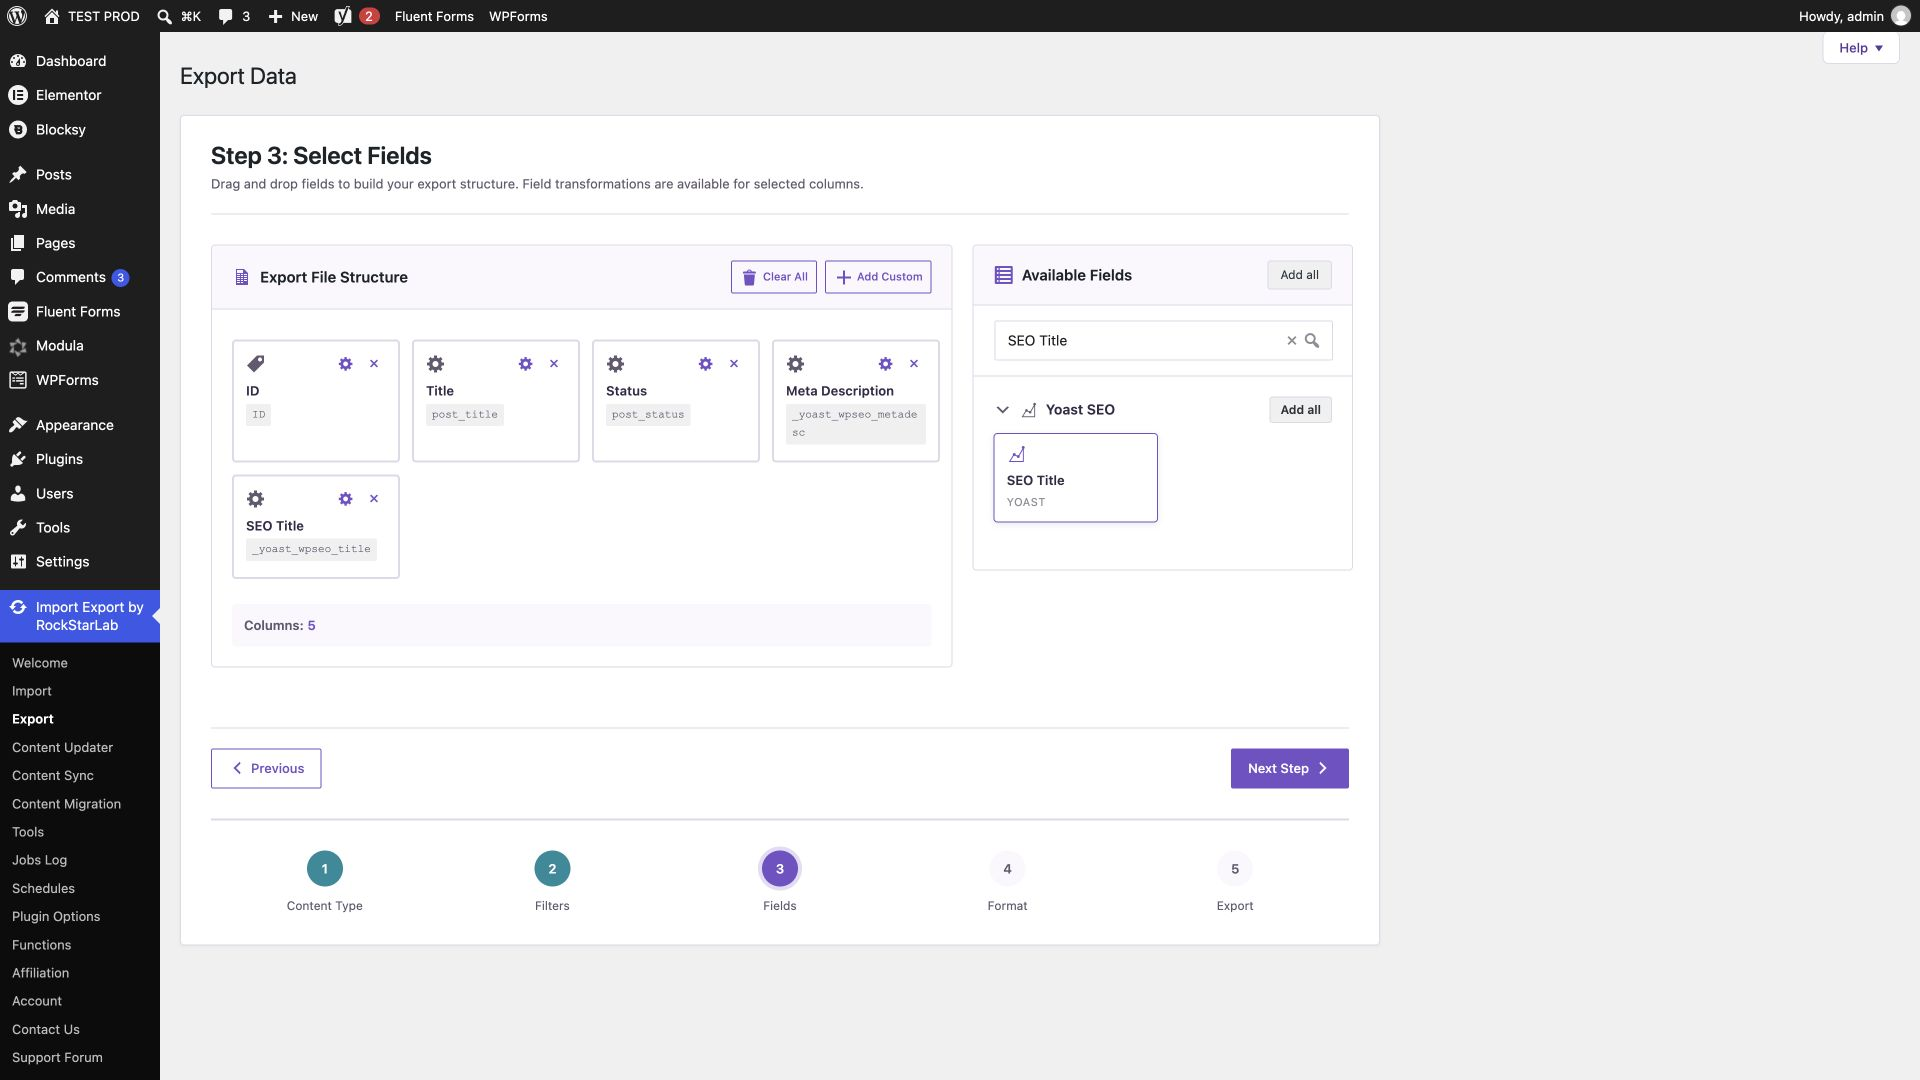Open WPForms in admin bar
1920x1080 pixels.
(x=518, y=16)
